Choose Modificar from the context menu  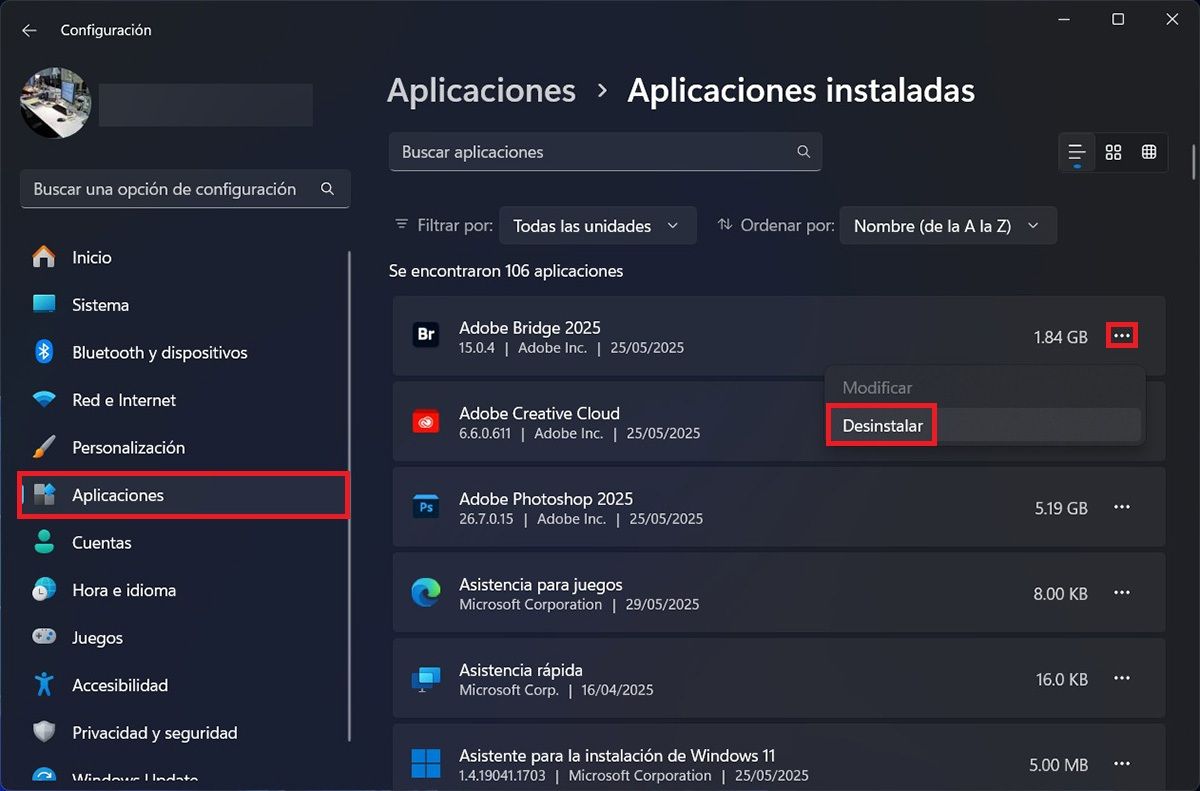(x=878, y=387)
